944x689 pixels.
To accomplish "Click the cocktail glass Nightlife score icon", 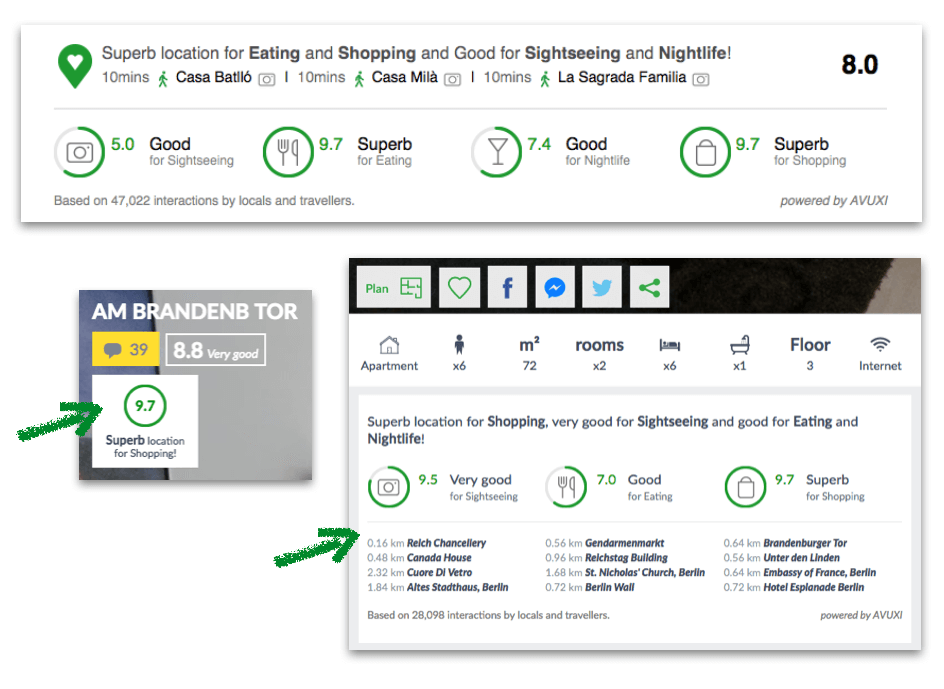I will tap(497, 152).
